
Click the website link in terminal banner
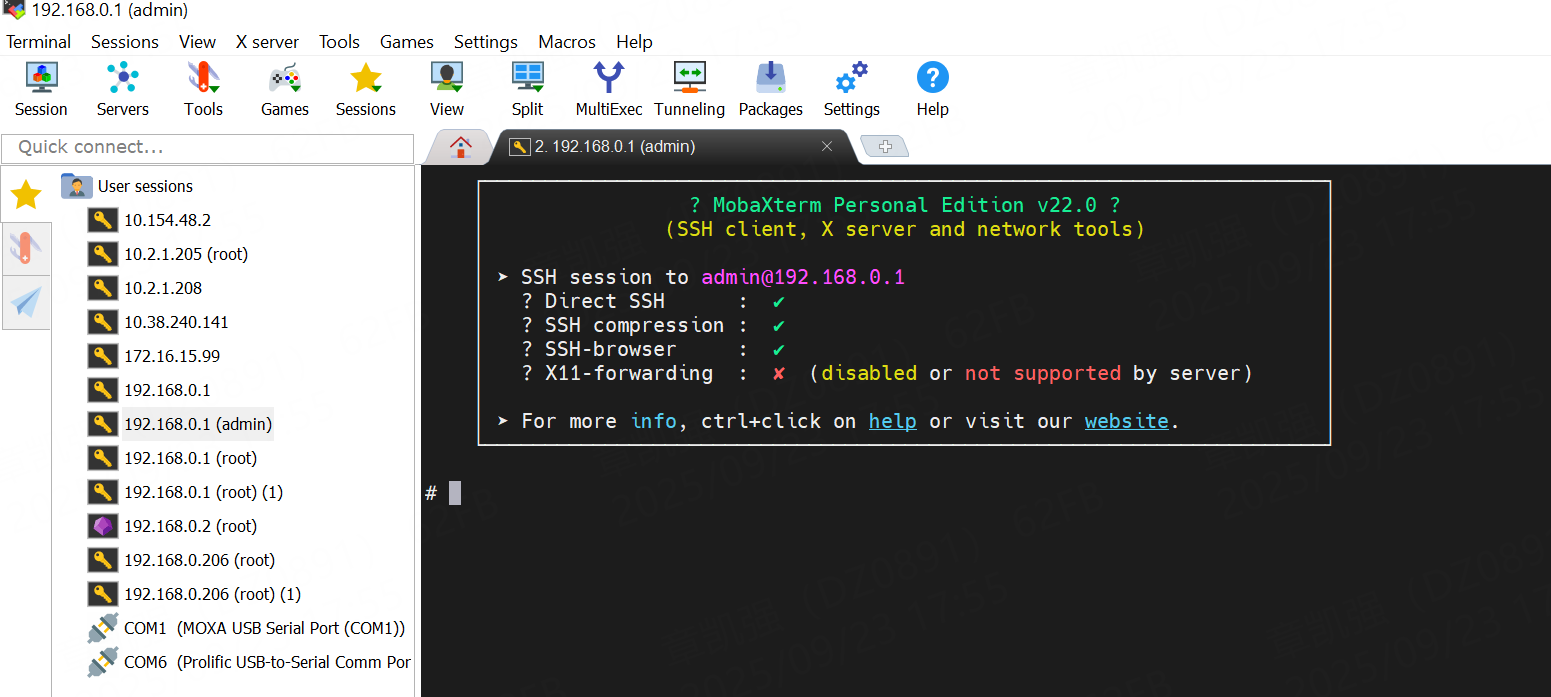[x=1127, y=421]
